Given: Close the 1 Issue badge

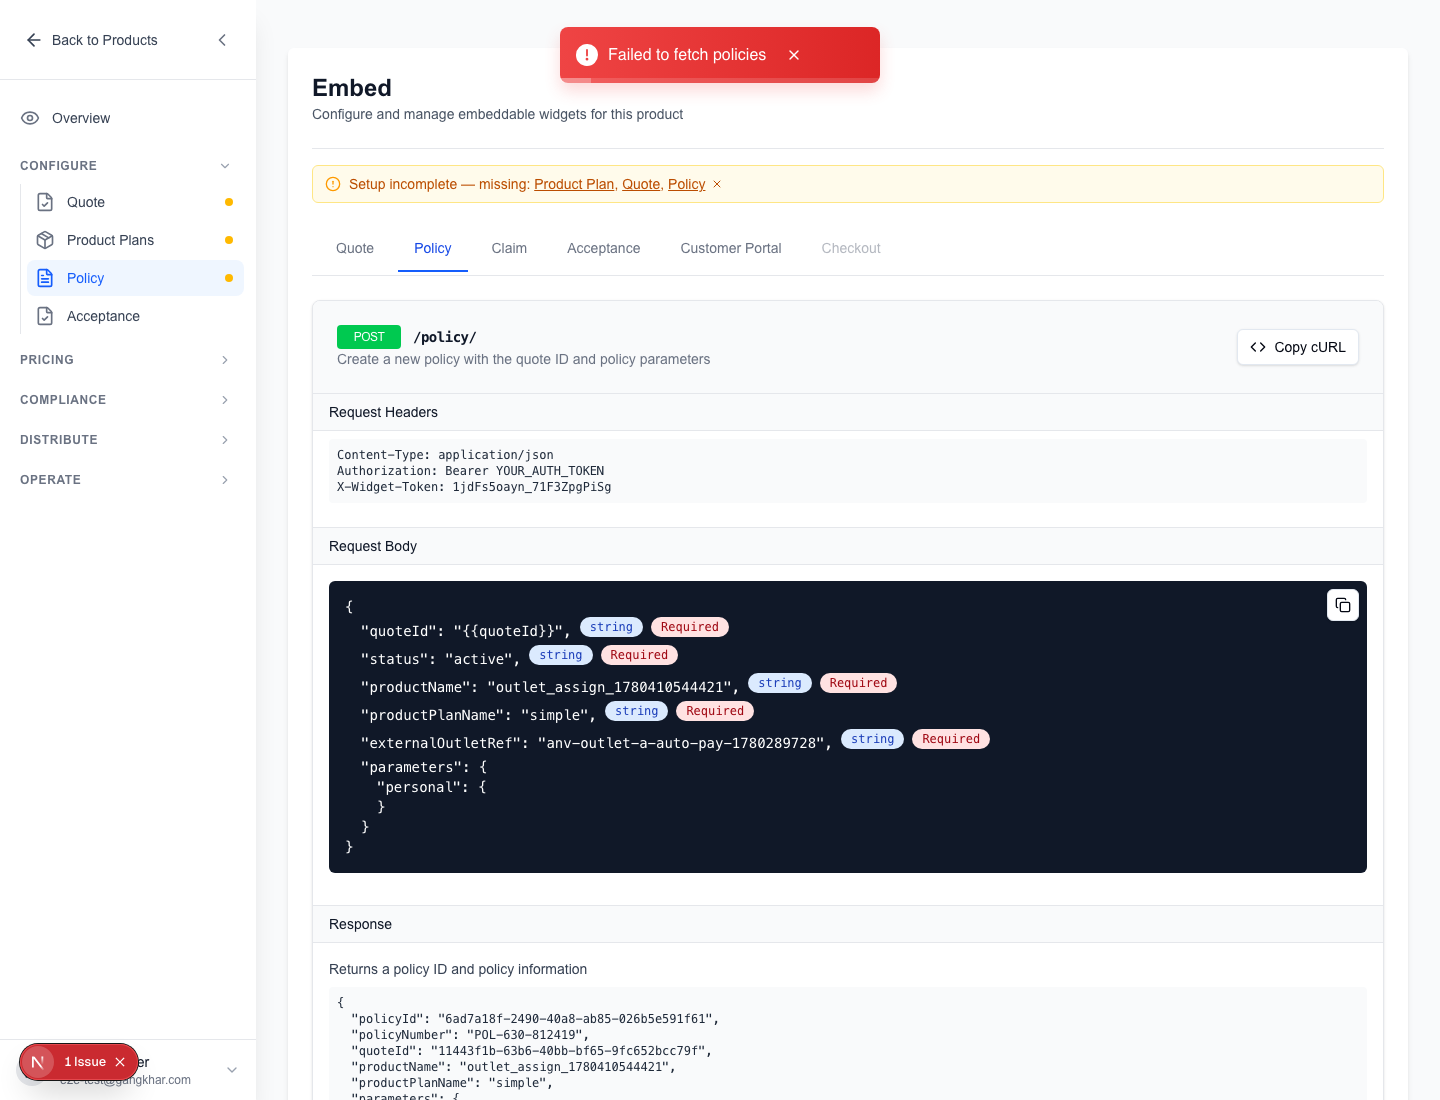Looking at the screenshot, I should [x=120, y=1062].
